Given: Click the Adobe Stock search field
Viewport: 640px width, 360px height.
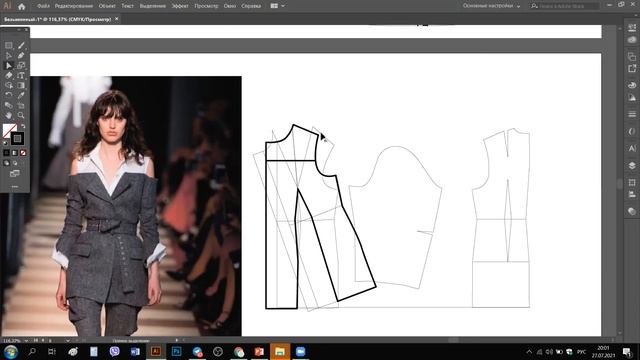Looking at the screenshot, I should coord(565,6).
